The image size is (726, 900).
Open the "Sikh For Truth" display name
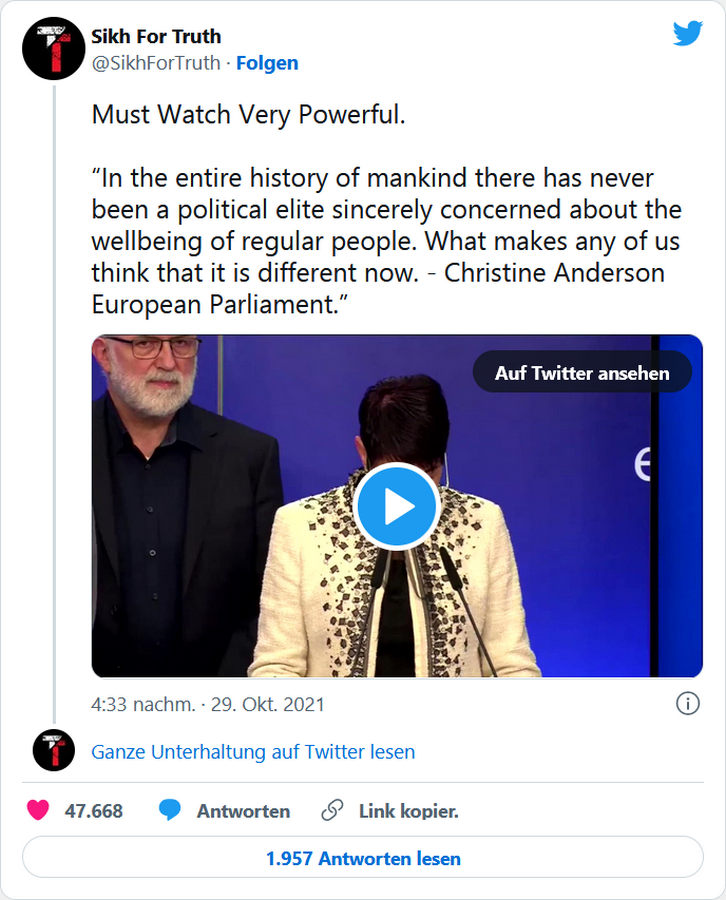tap(156, 37)
